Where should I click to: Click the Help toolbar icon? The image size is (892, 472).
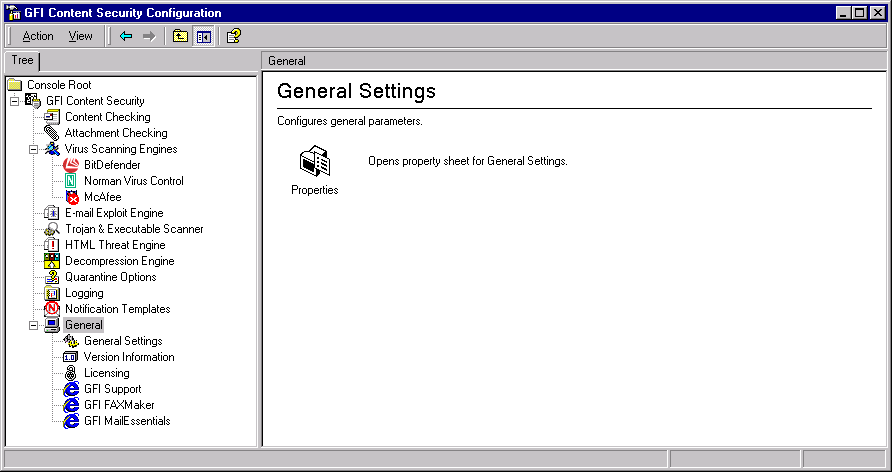234,36
